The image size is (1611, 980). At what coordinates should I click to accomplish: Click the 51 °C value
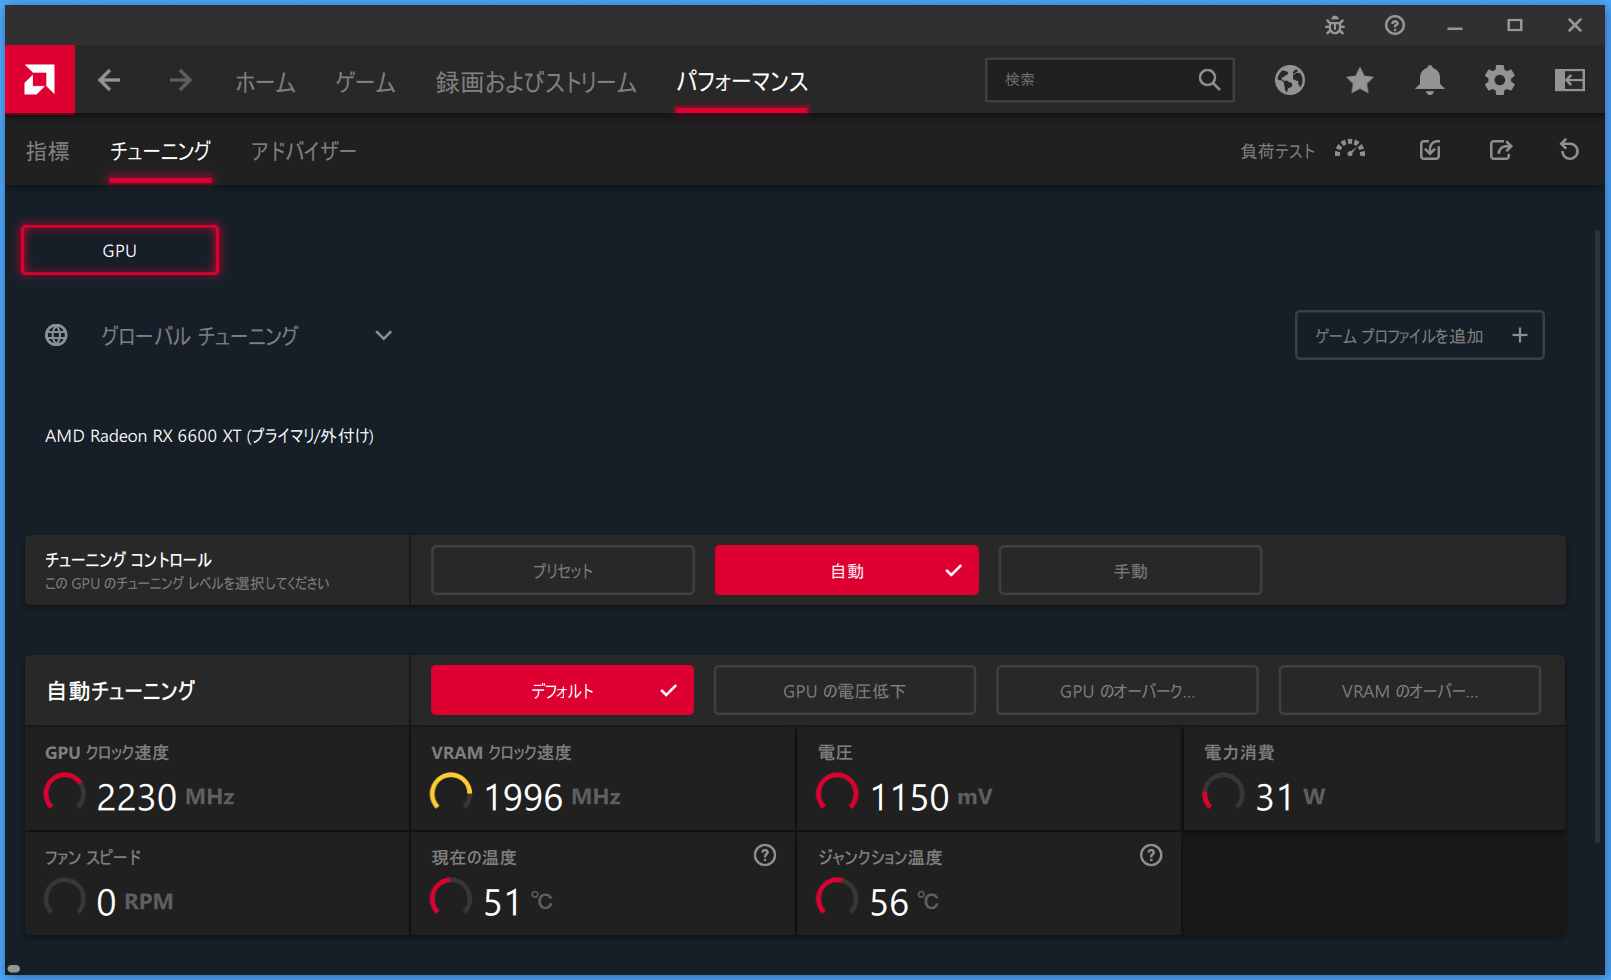[x=518, y=902]
